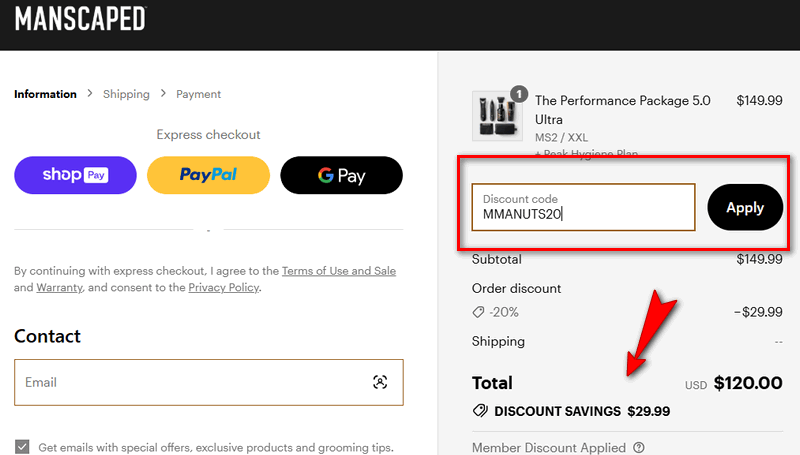Click the contact scan icon in Email field

pyautogui.click(x=380, y=382)
